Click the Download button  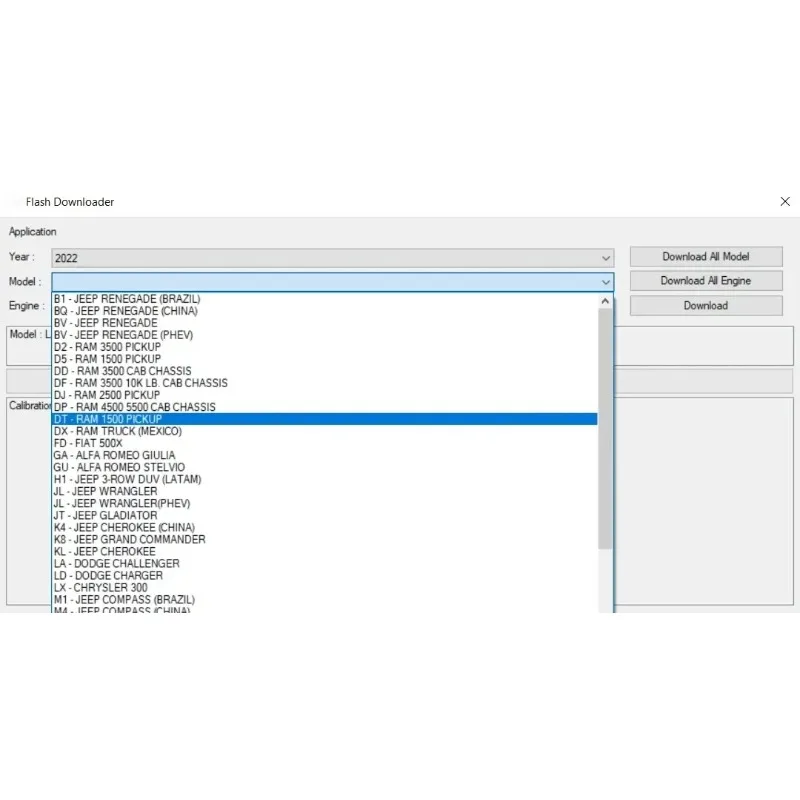(706, 306)
